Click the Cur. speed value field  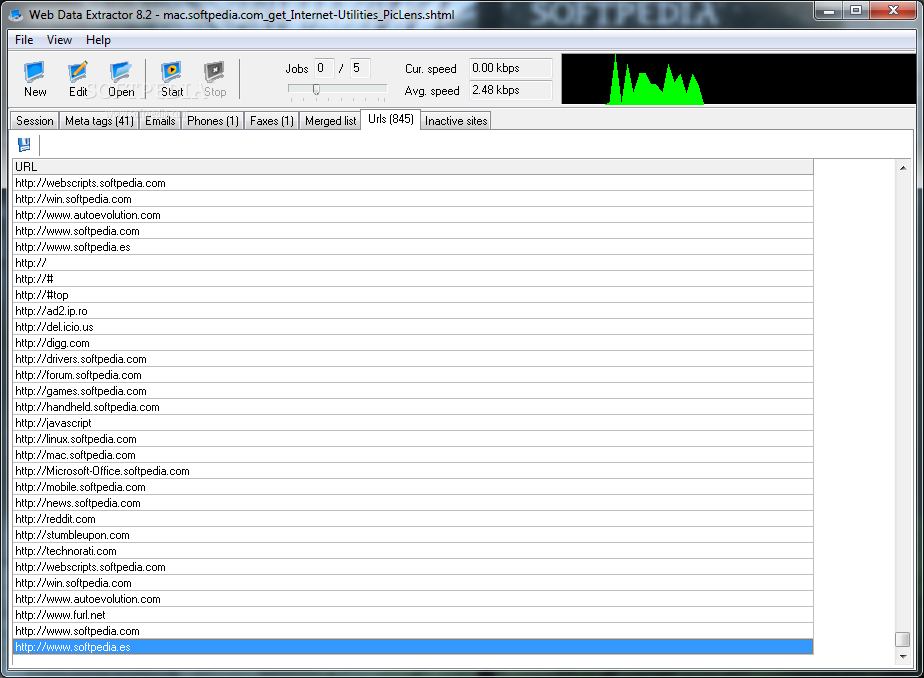[510, 68]
